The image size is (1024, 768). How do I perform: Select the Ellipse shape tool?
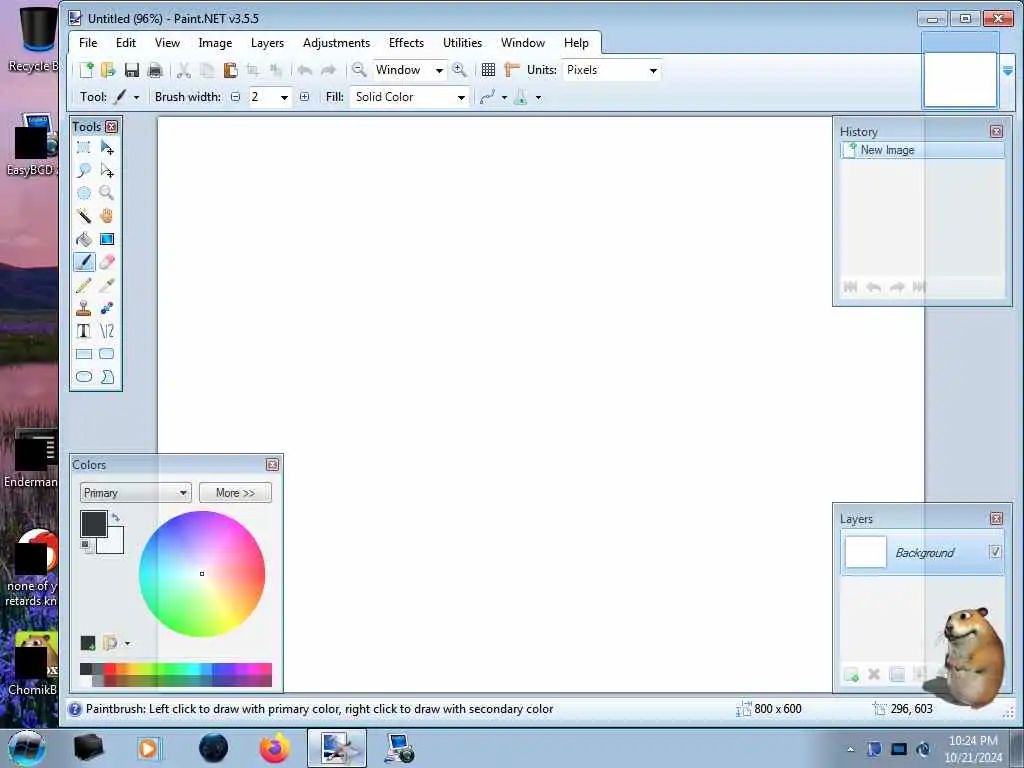click(x=84, y=377)
